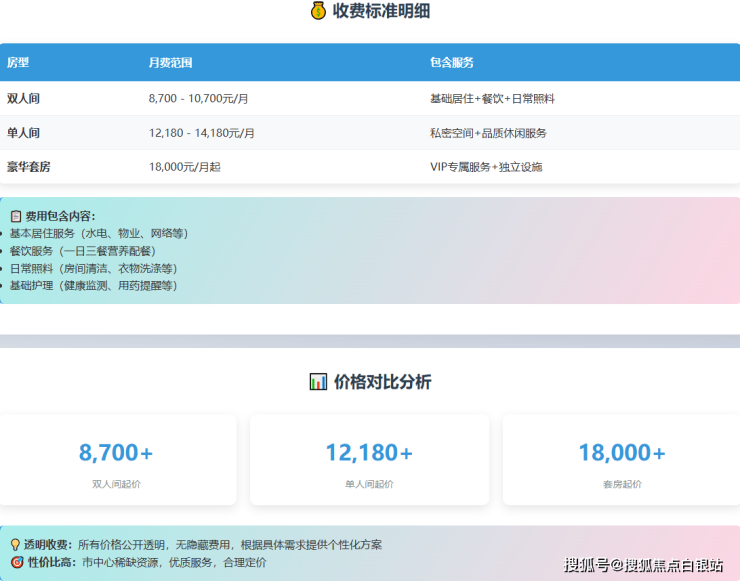Click the 豪华套房 row label
740x581 pixels.
pos(28,167)
